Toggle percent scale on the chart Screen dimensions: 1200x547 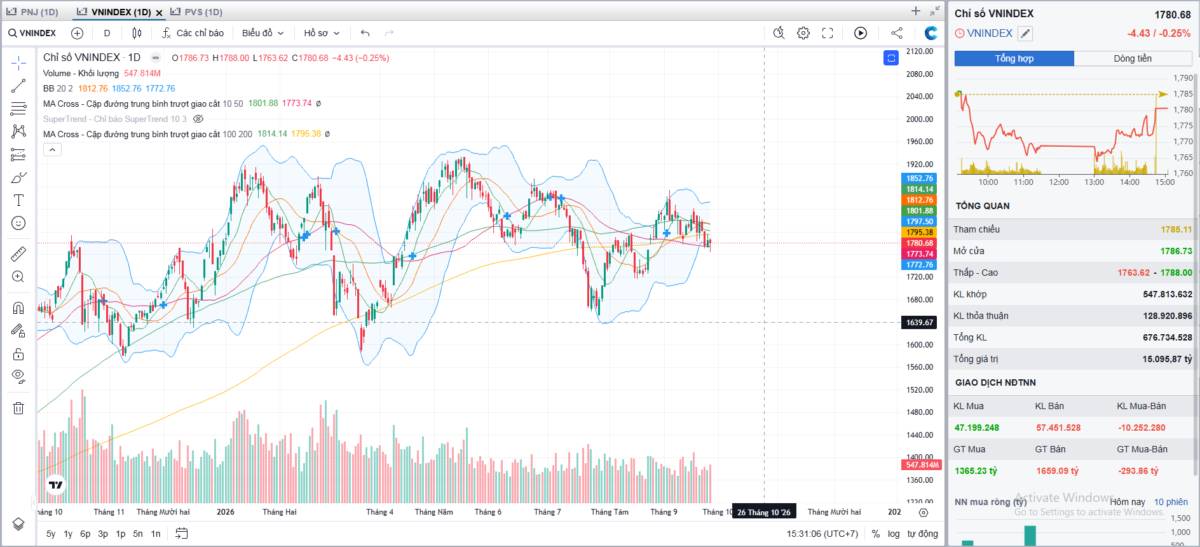pyautogui.click(x=875, y=534)
